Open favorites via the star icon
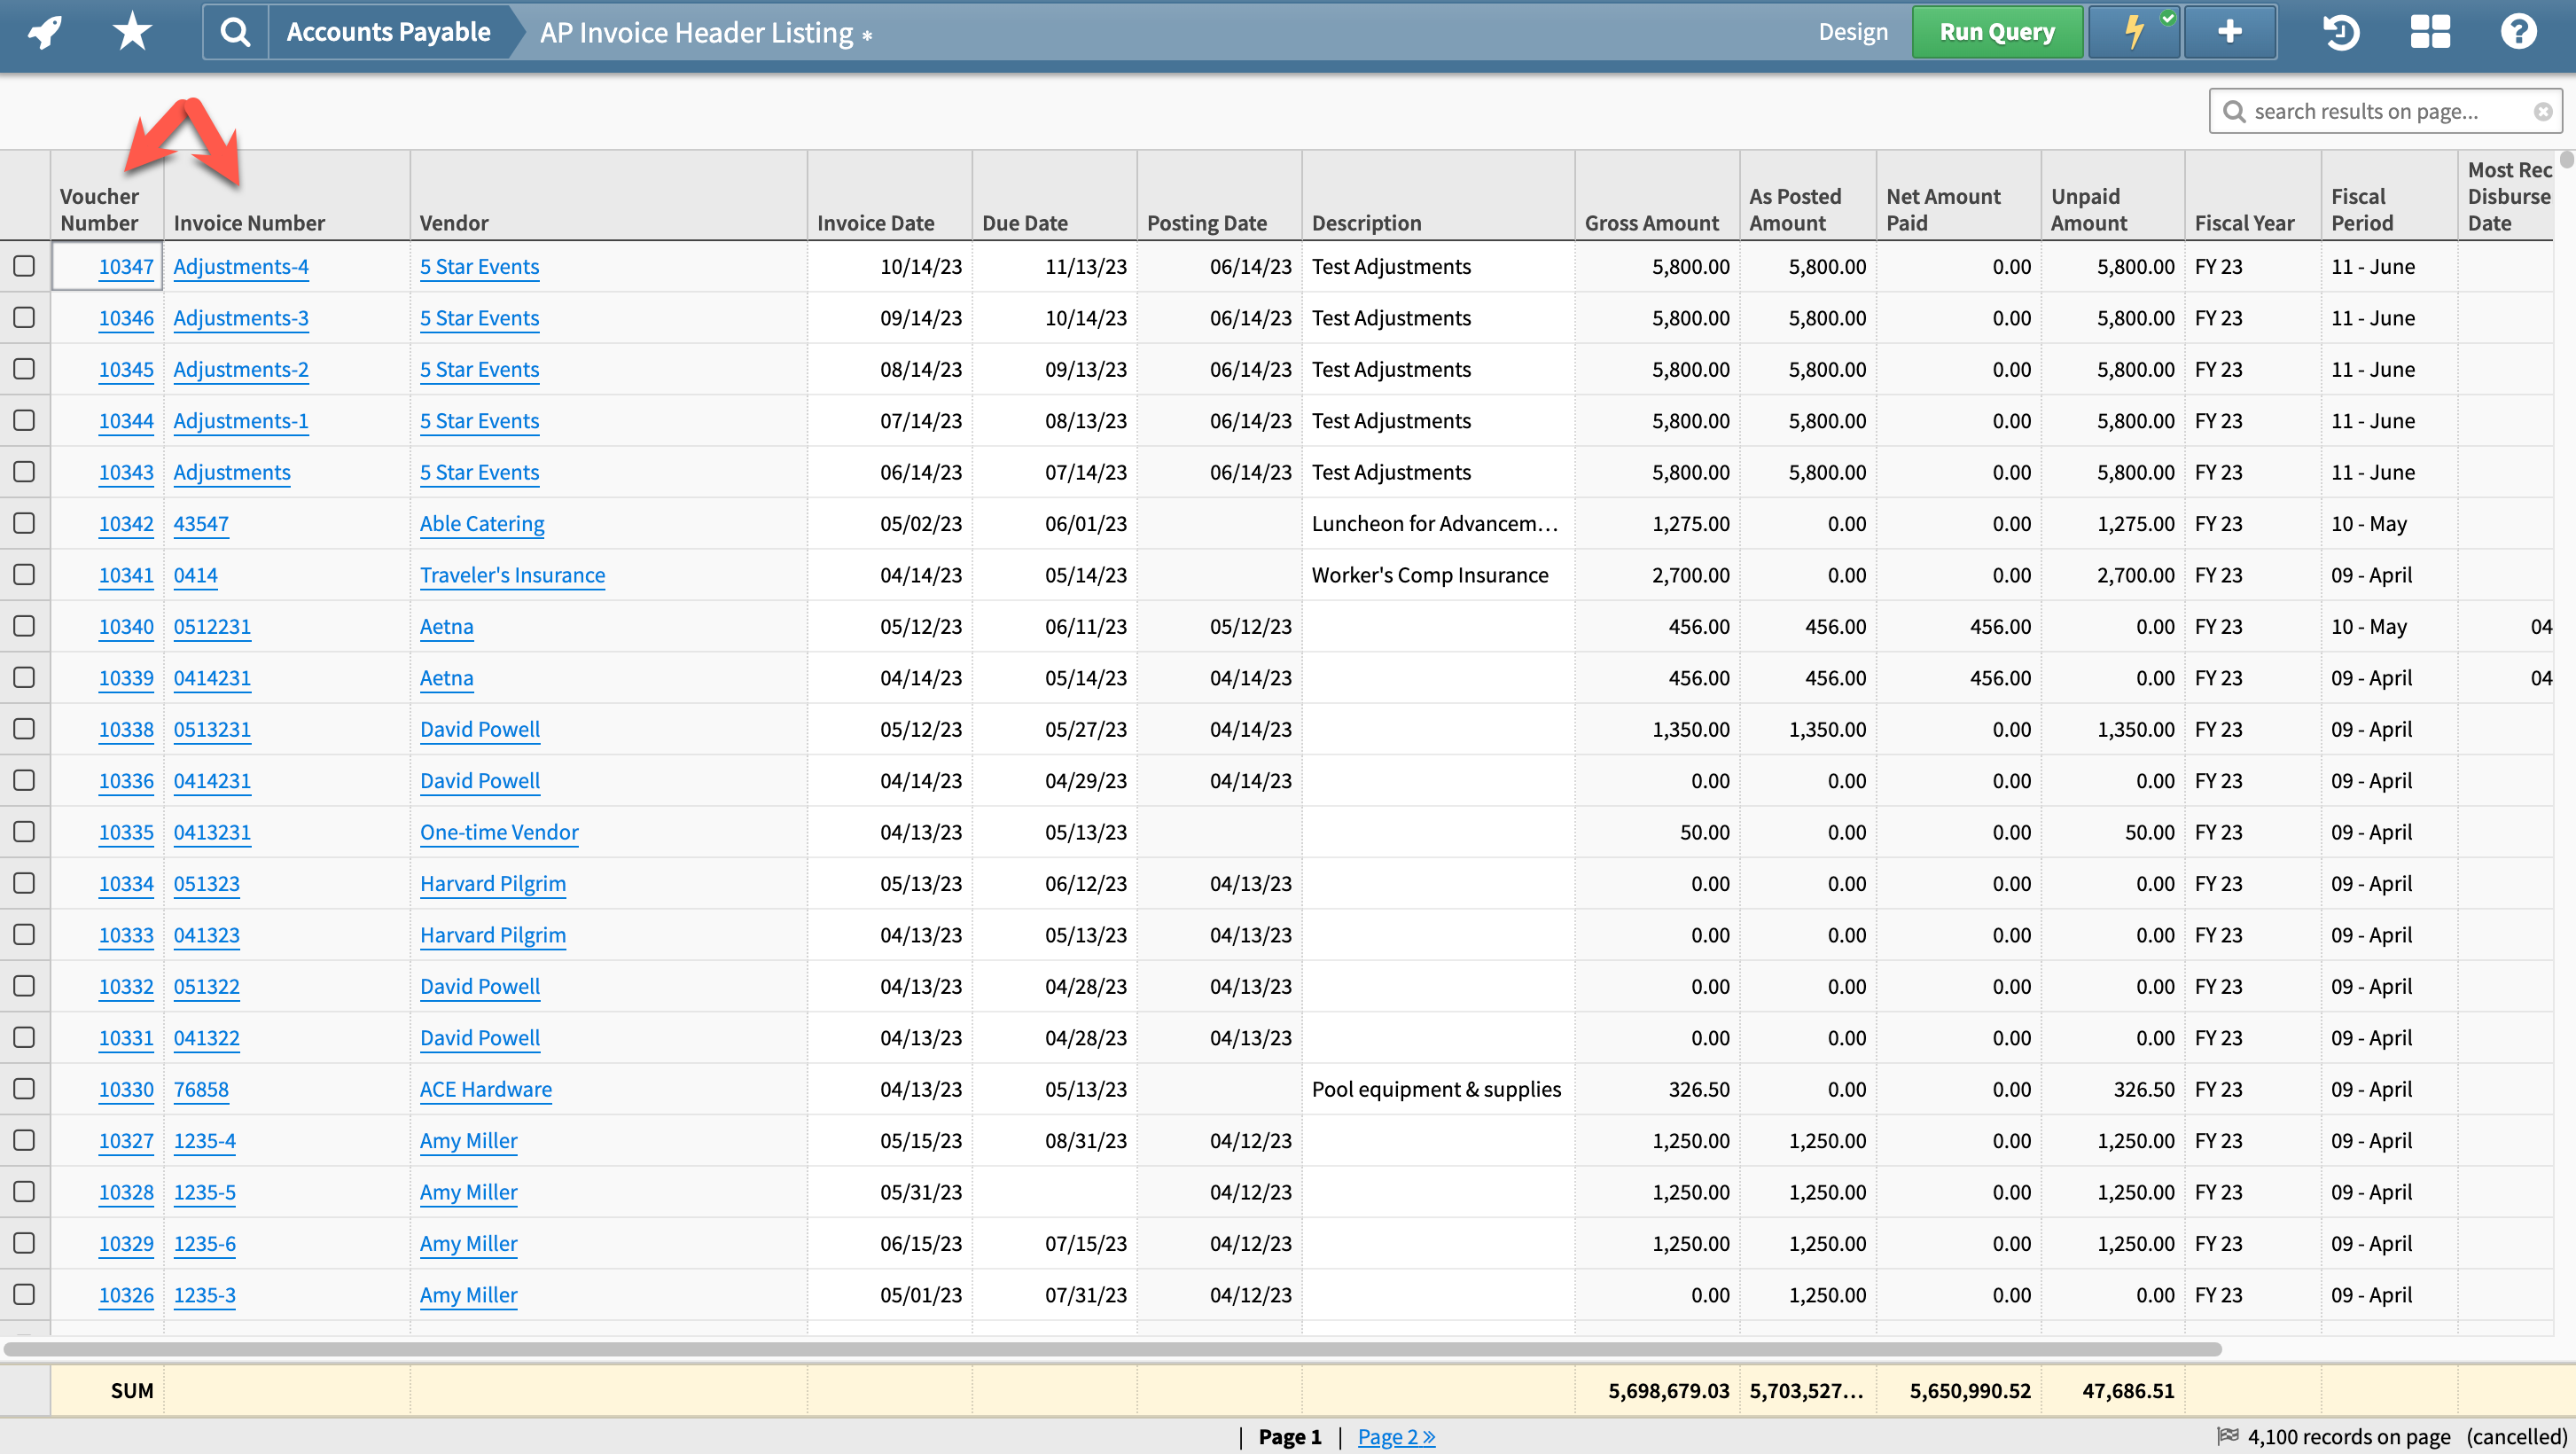This screenshot has height=1454, width=2576. click(130, 31)
